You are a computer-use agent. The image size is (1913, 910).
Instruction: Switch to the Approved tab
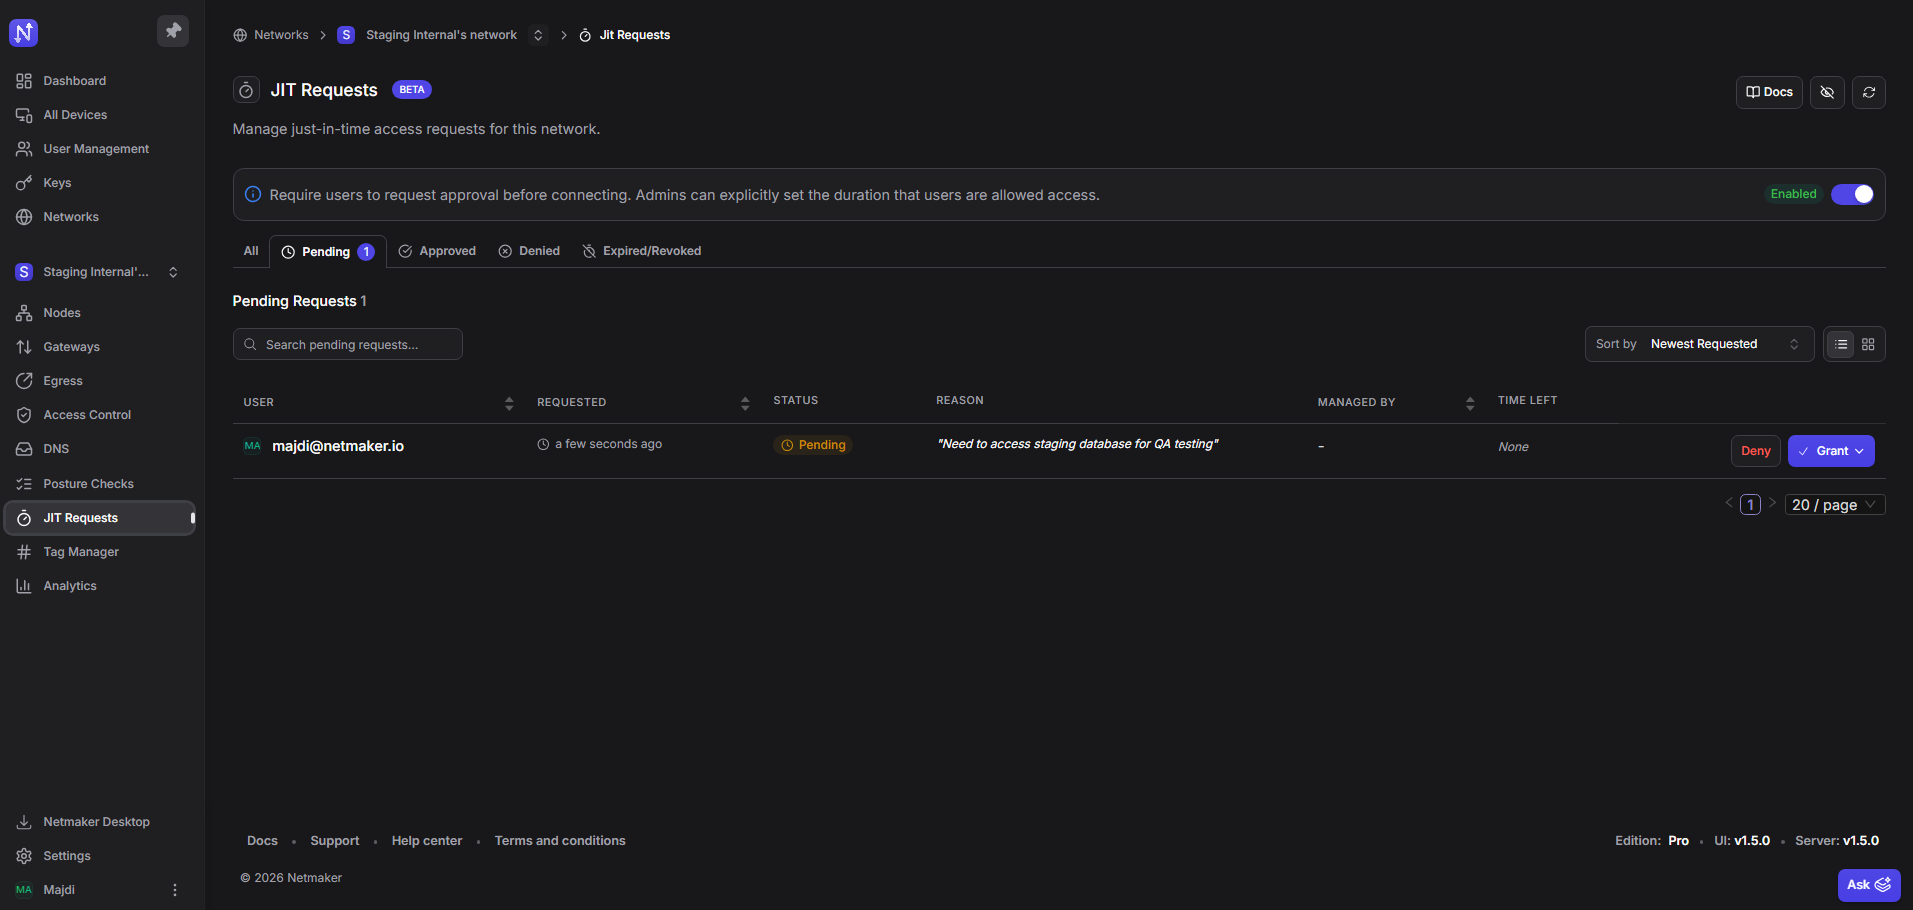(437, 251)
